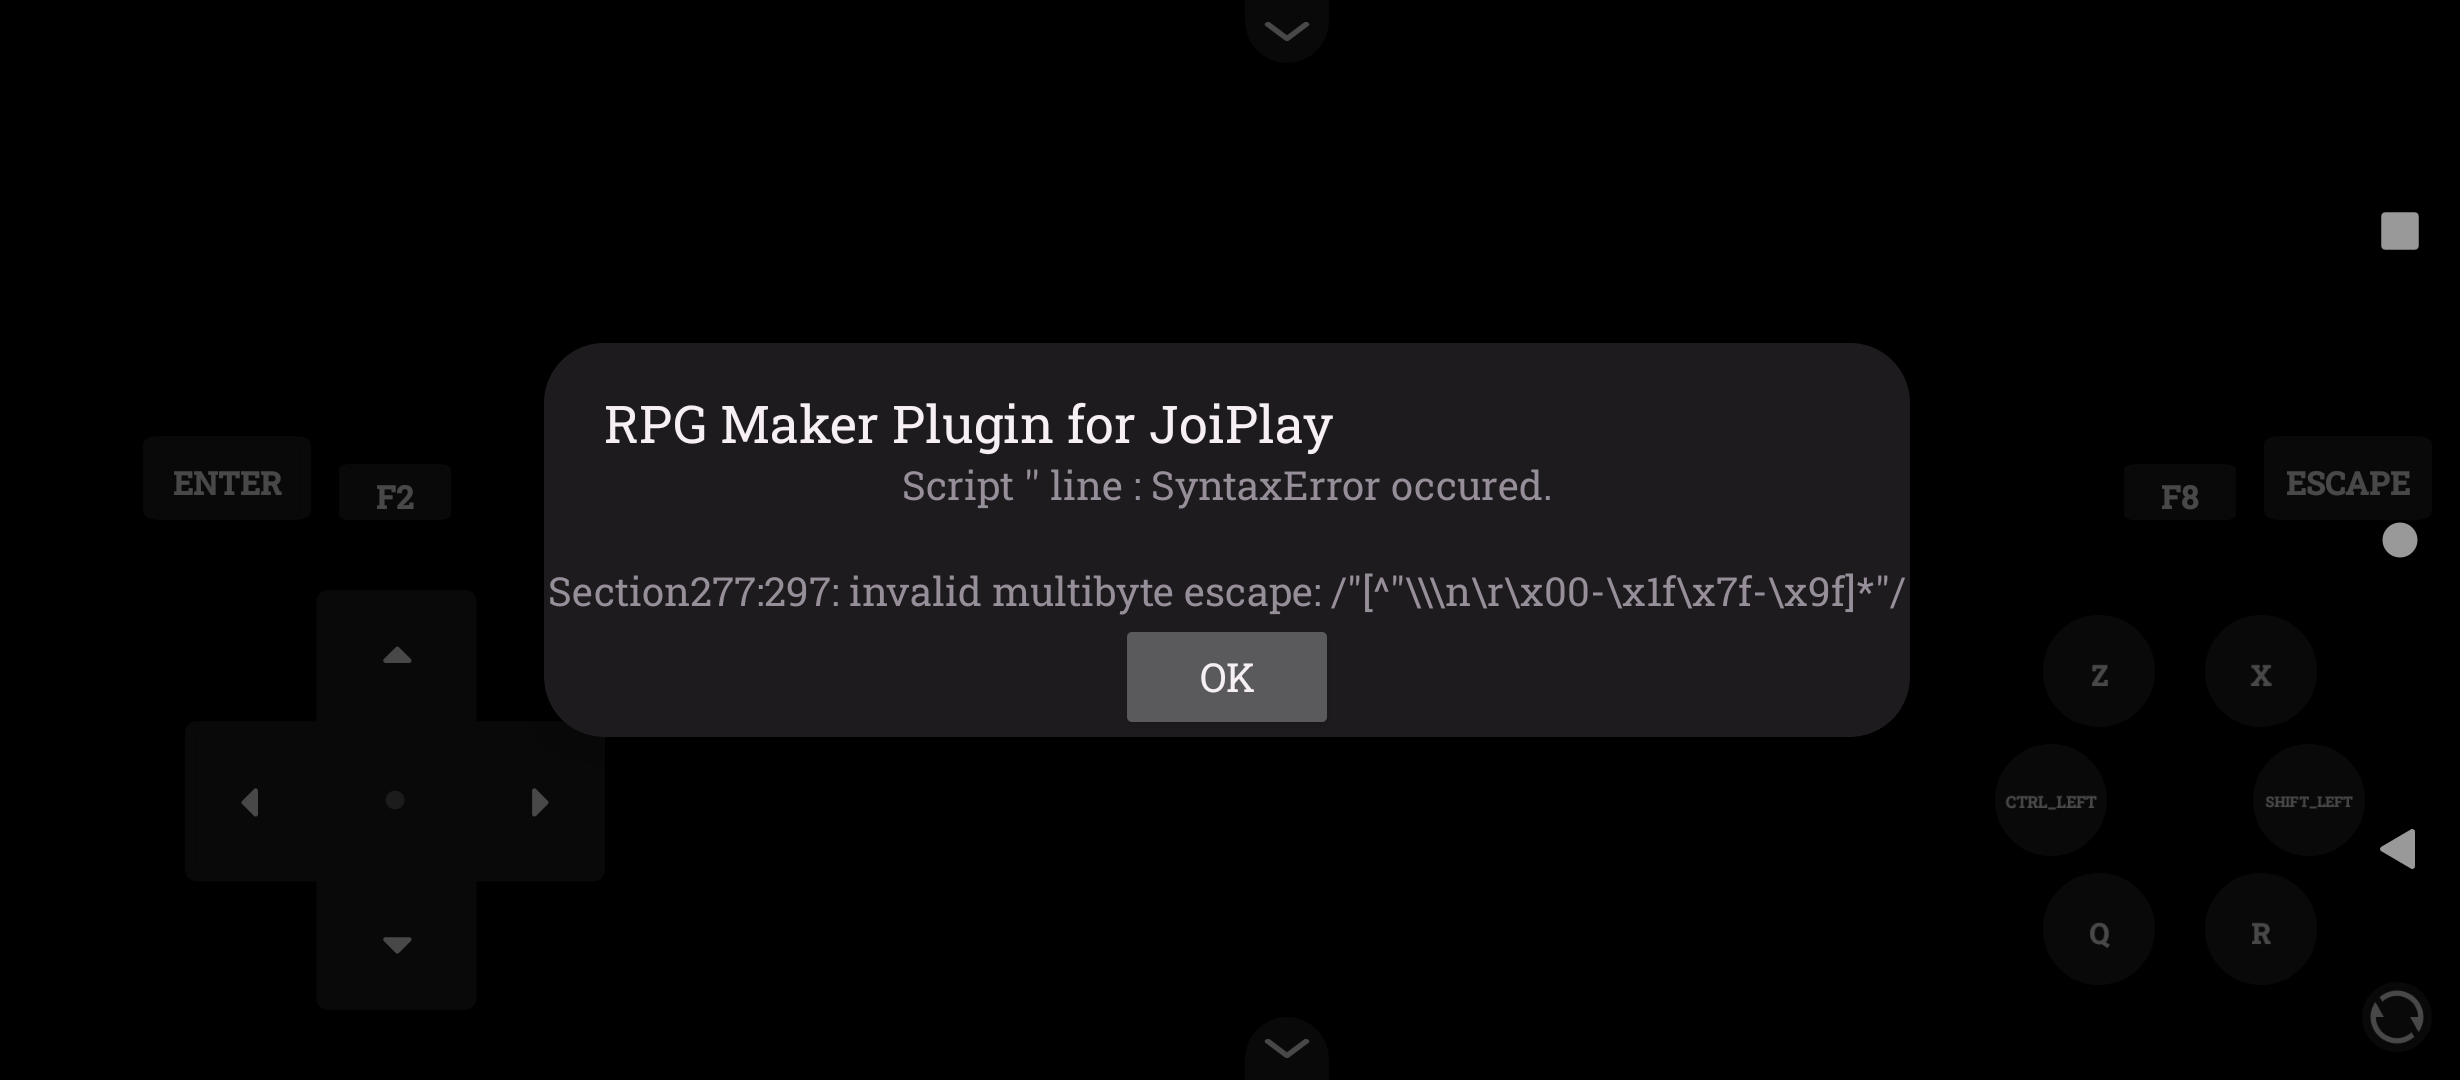2460x1080 pixels.
Task: Tap the ESCAPE virtual key
Action: tap(2347, 478)
